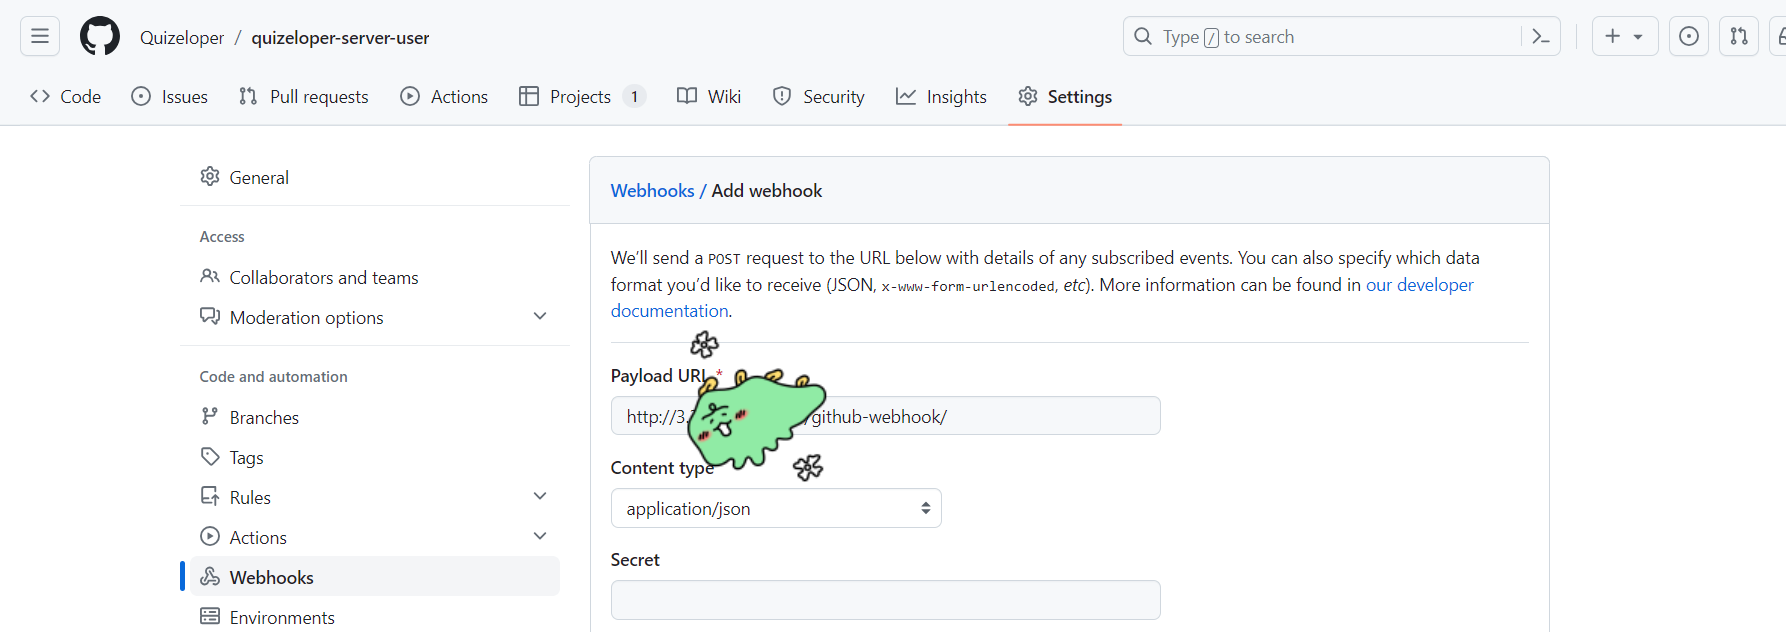Open our developer documentation link
Viewport: 1786px width, 632px height.
[x=1419, y=285]
